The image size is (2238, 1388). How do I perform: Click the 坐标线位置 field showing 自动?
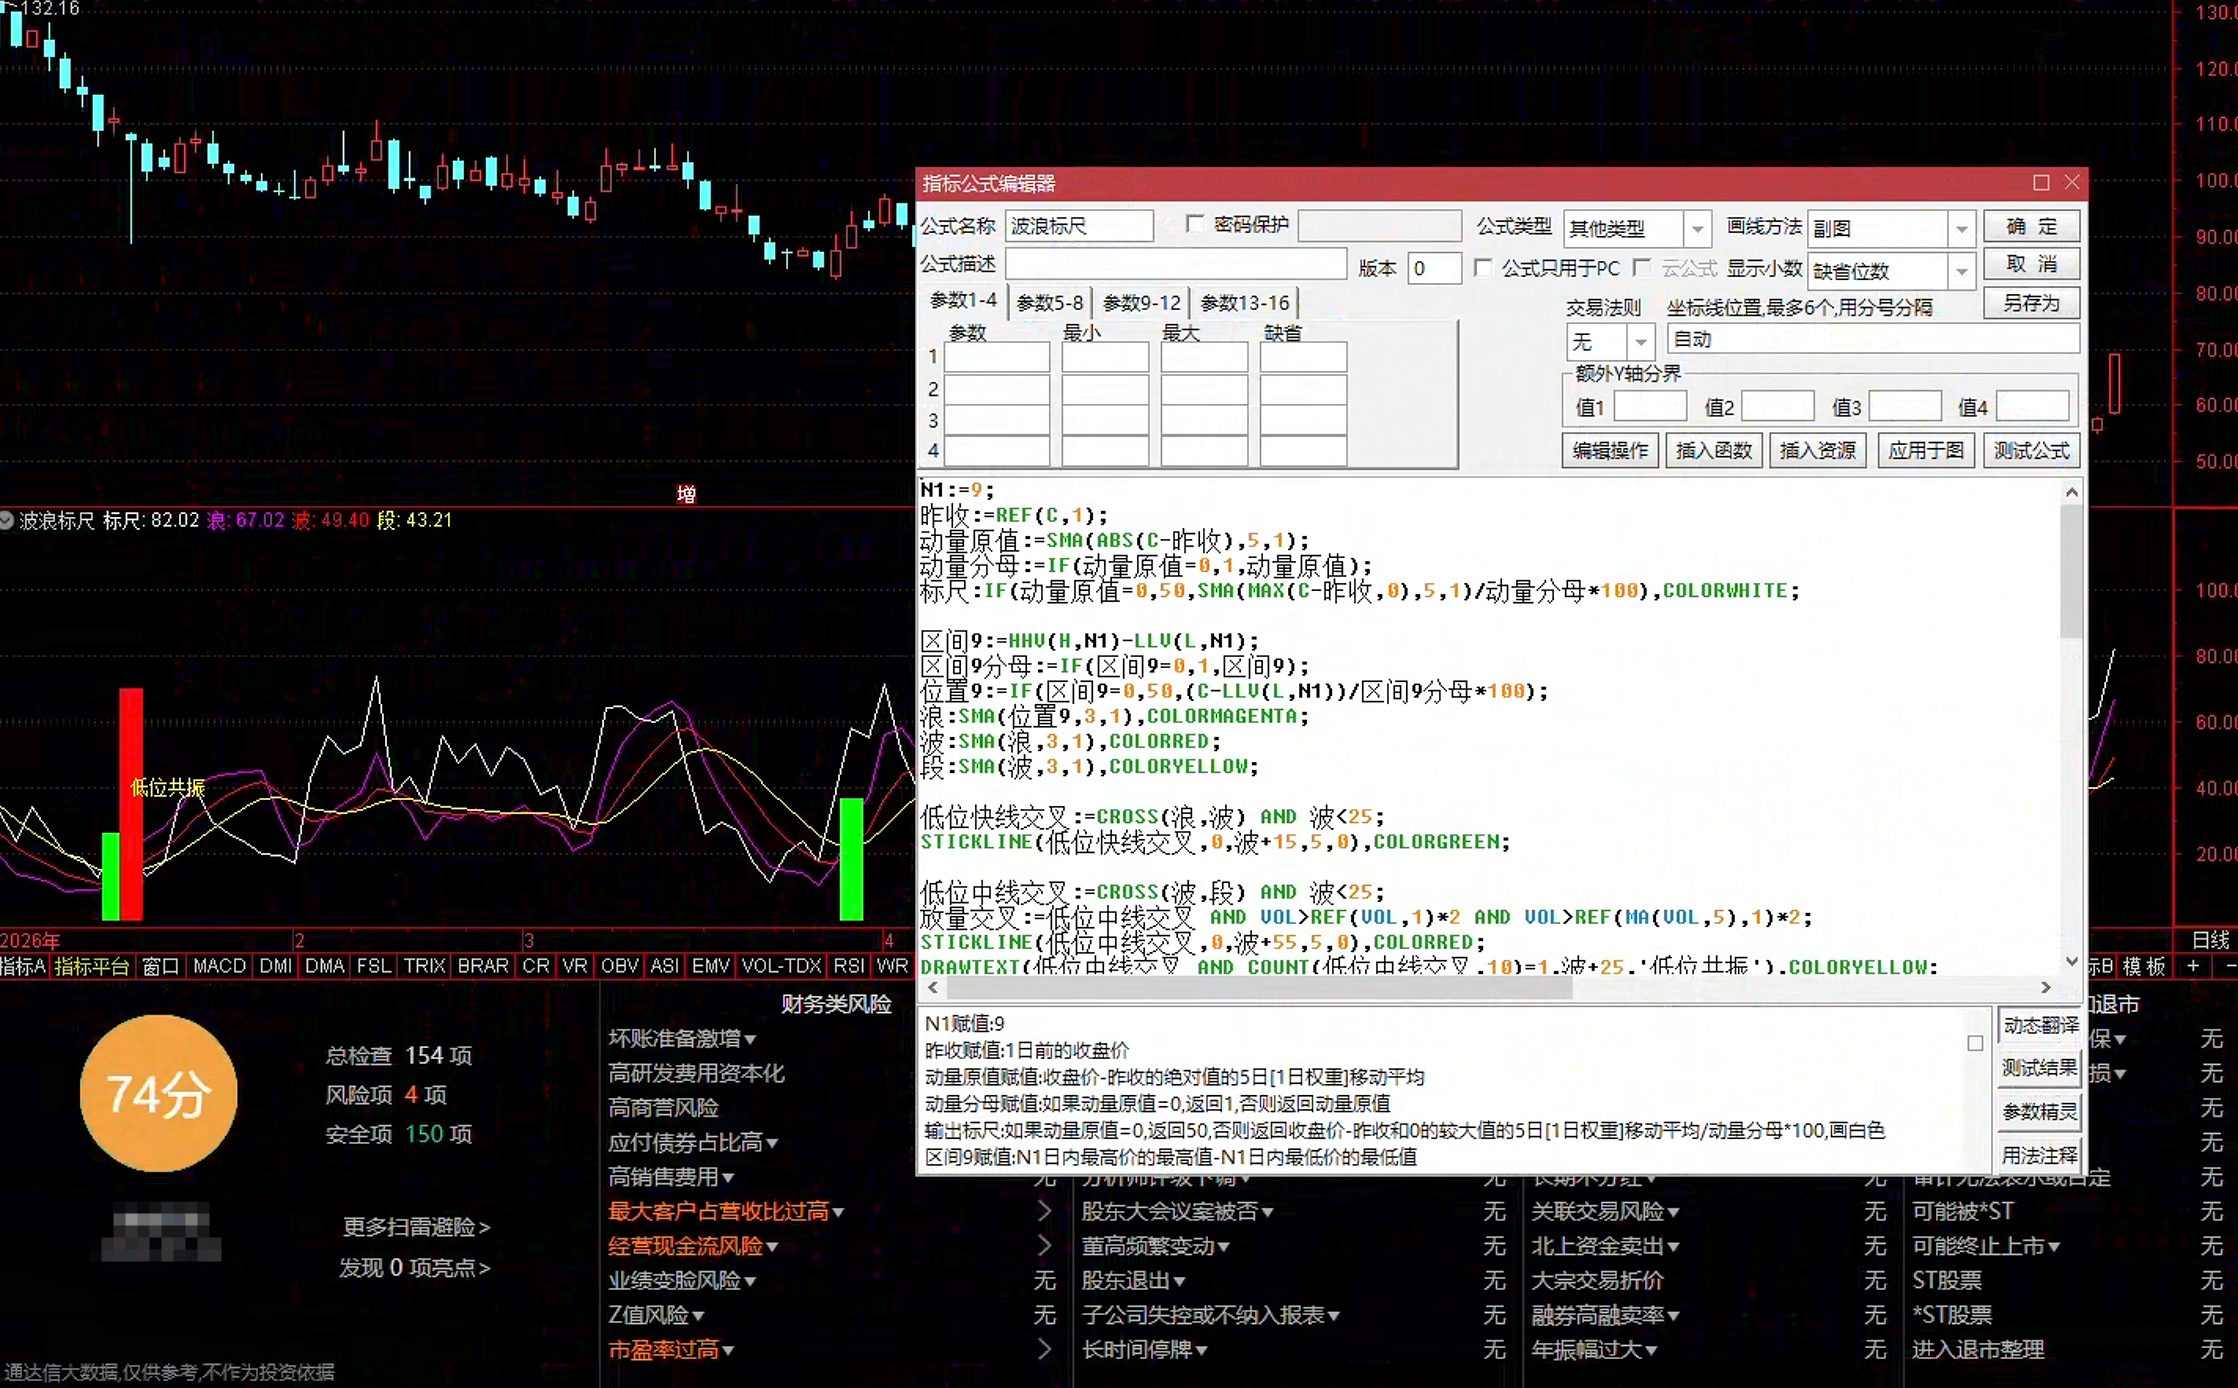point(1873,340)
